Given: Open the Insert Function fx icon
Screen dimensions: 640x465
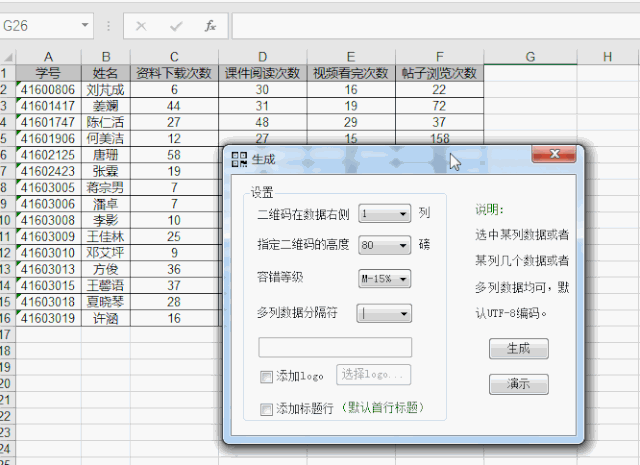Looking at the screenshot, I should click(210, 26).
